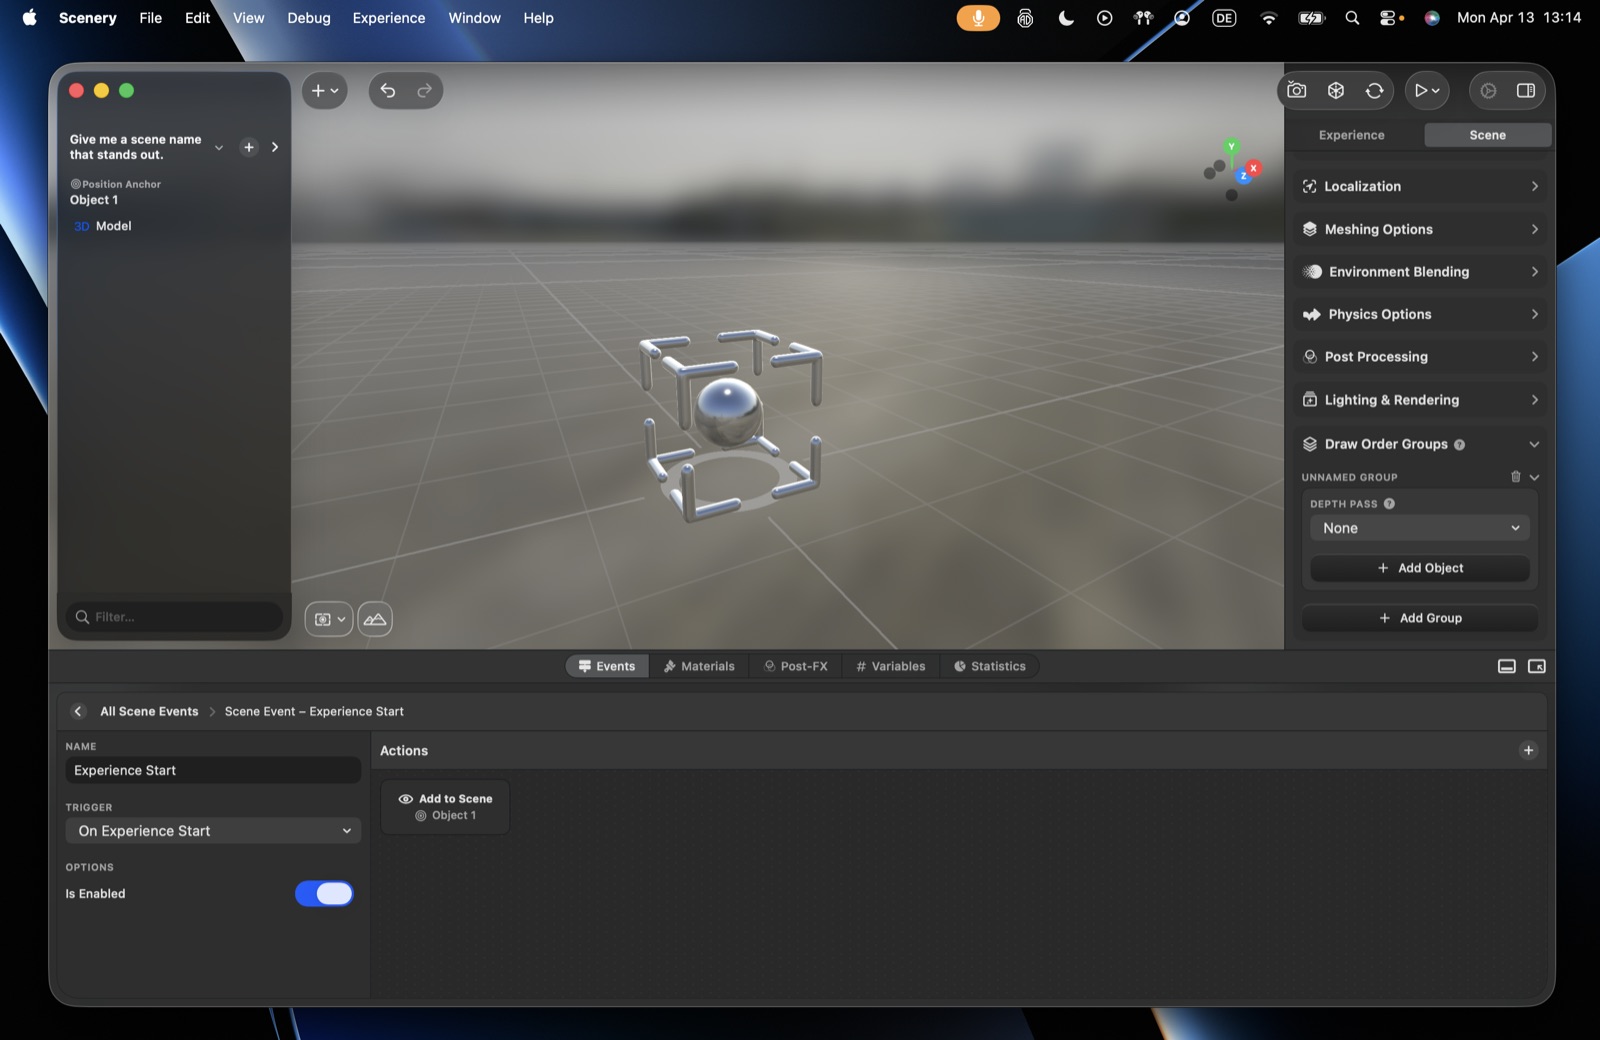Add a new action with the plus icon
The image size is (1600, 1040).
click(1528, 750)
